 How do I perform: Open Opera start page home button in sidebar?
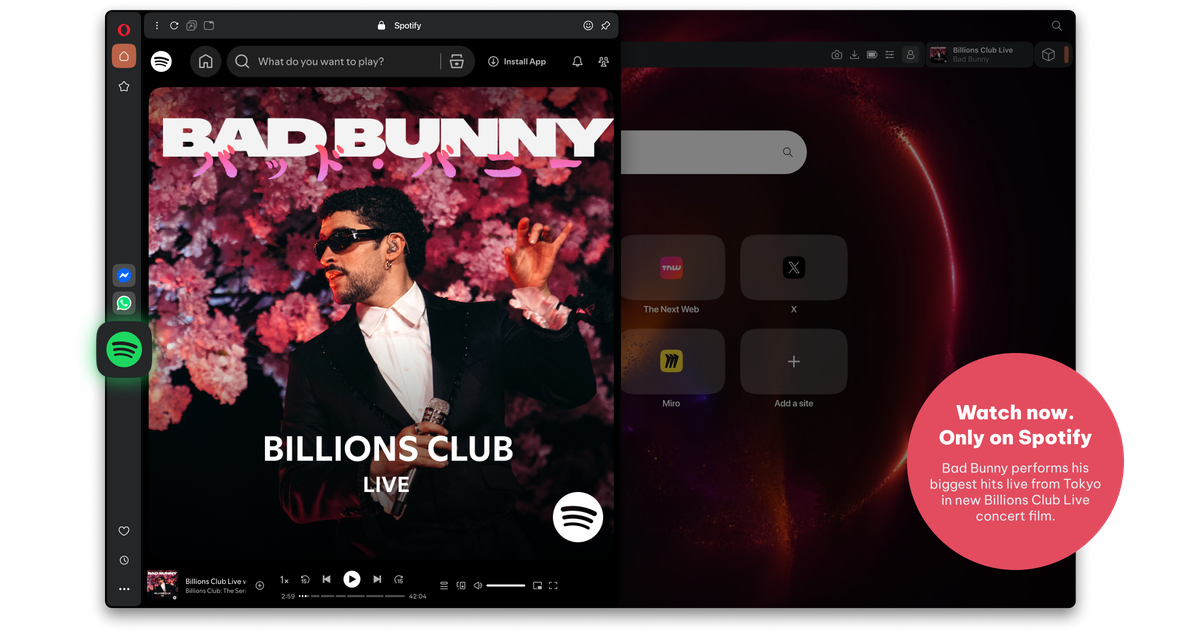(124, 56)
